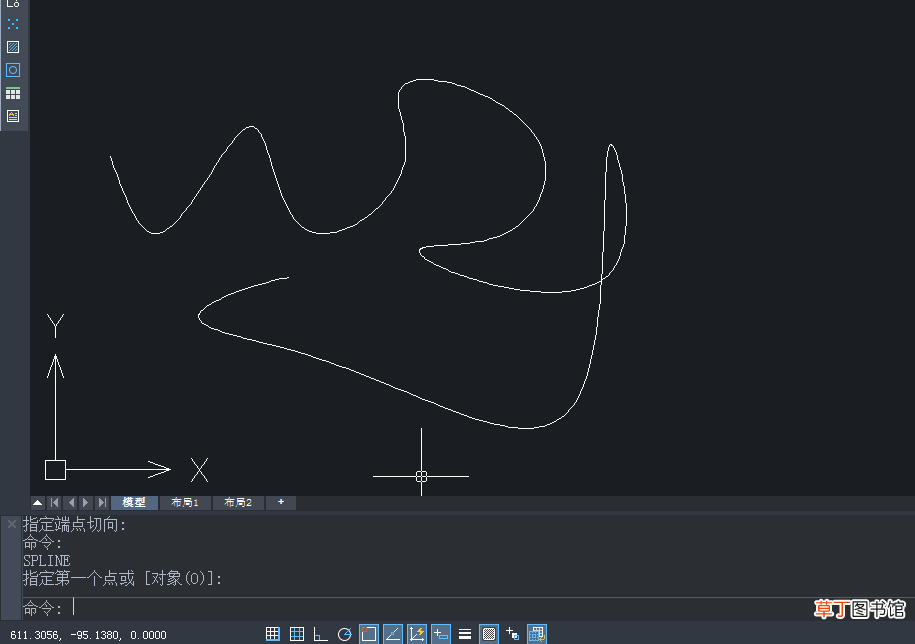Toggle Transparency display in the status bar

[x=489, y=634]
